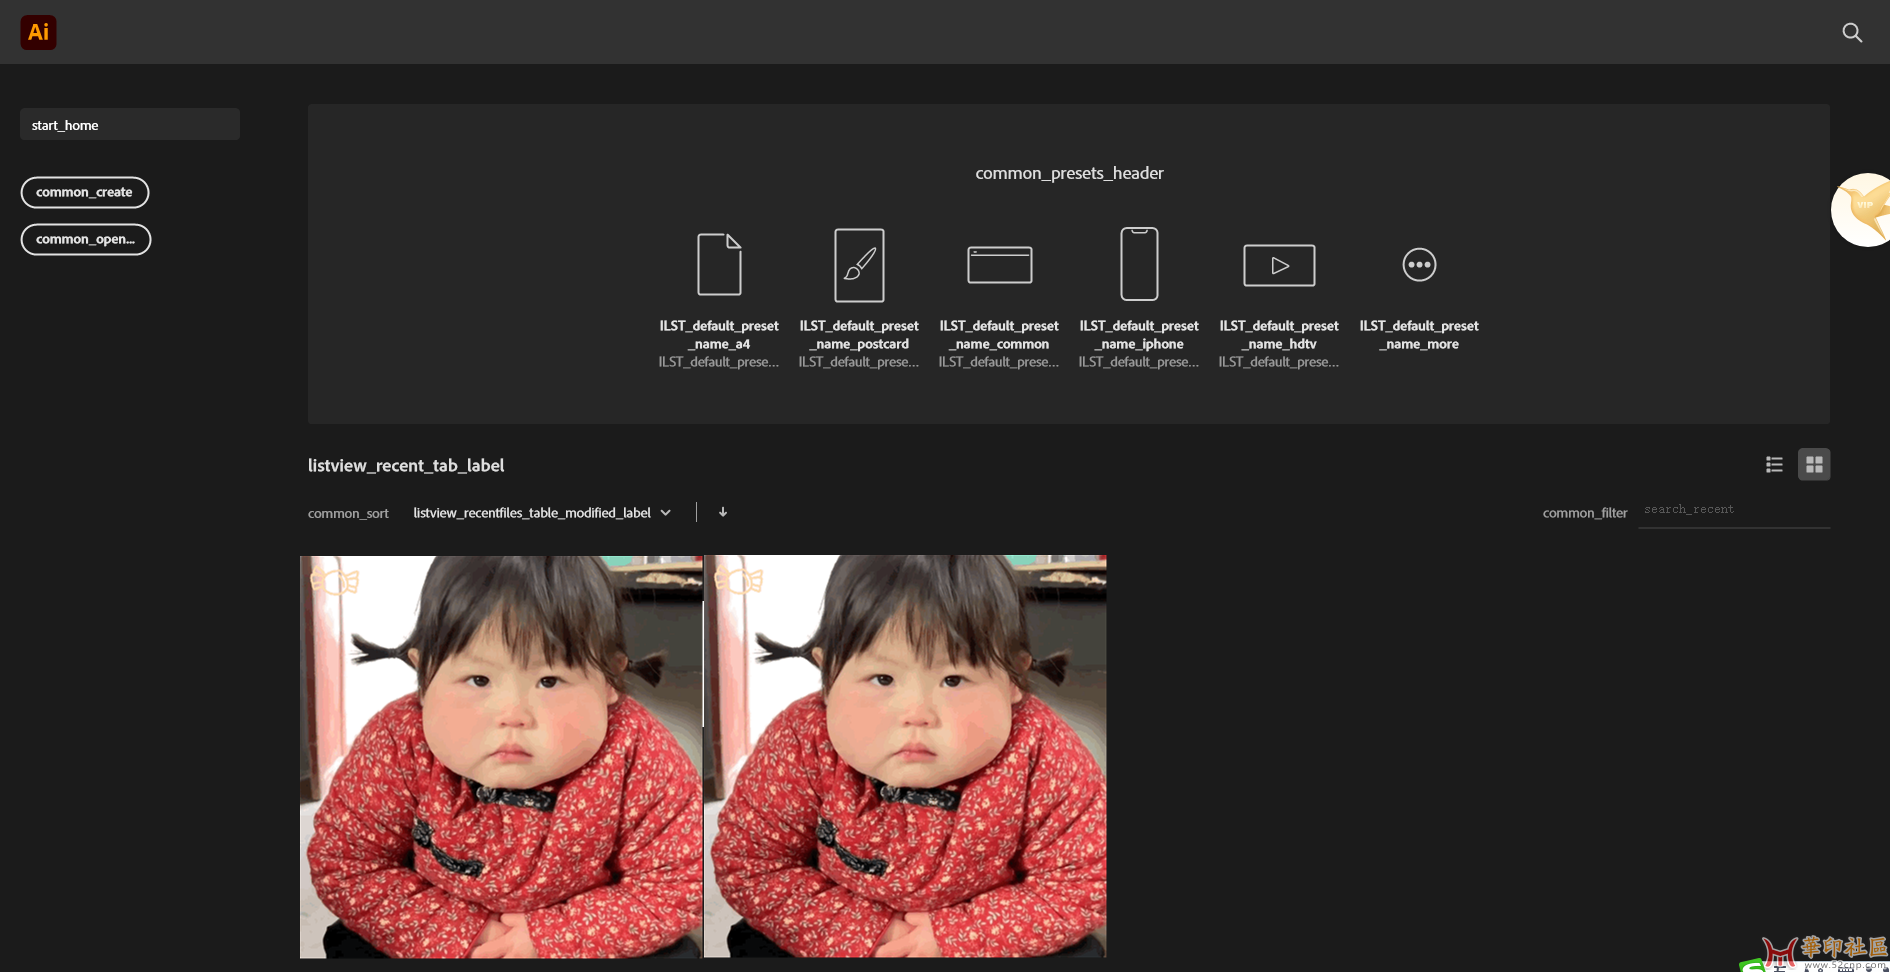This screenshot has height=972, width=1890.
Task: Select the A4 document preset icon
Action: tap(719, 264)
